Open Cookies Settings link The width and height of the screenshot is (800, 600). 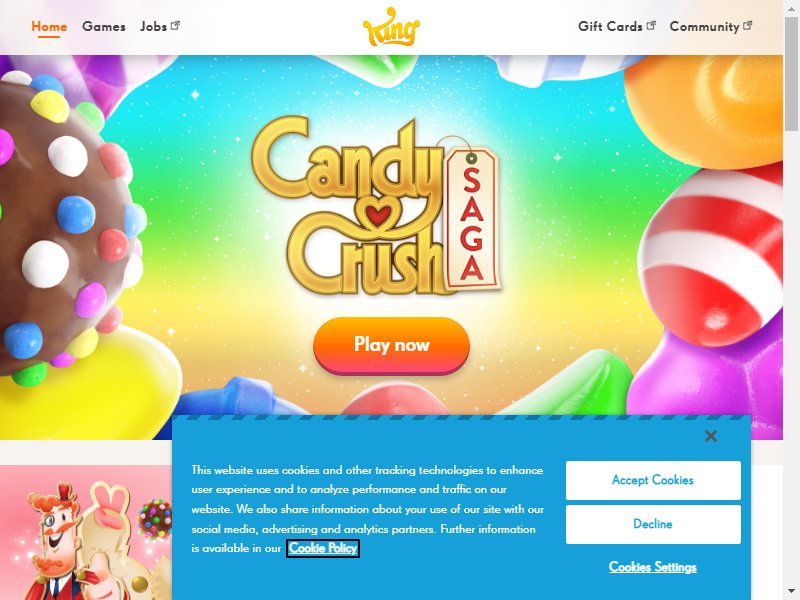pyautogui.click(x=653, y=567)
